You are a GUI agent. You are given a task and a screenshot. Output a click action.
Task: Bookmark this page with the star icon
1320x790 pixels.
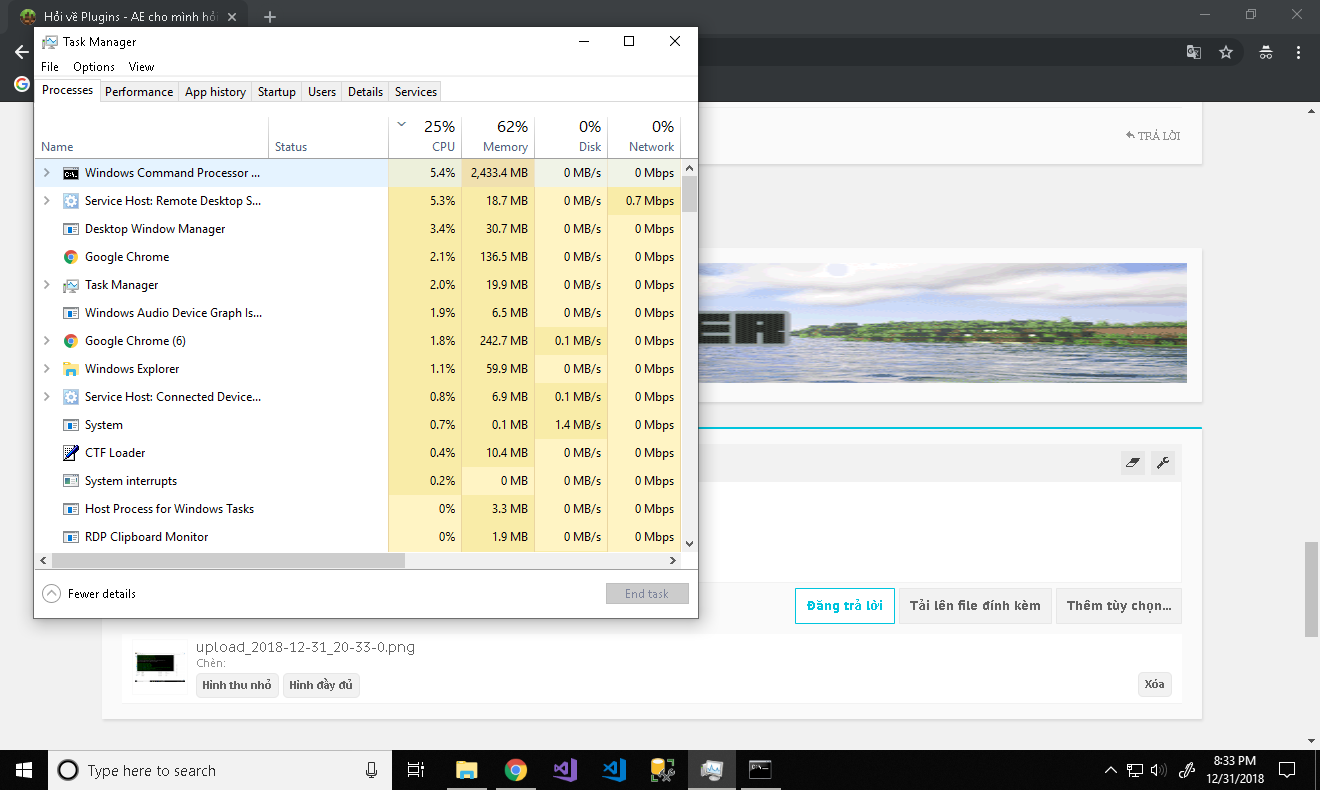(x=1226, y=52)
